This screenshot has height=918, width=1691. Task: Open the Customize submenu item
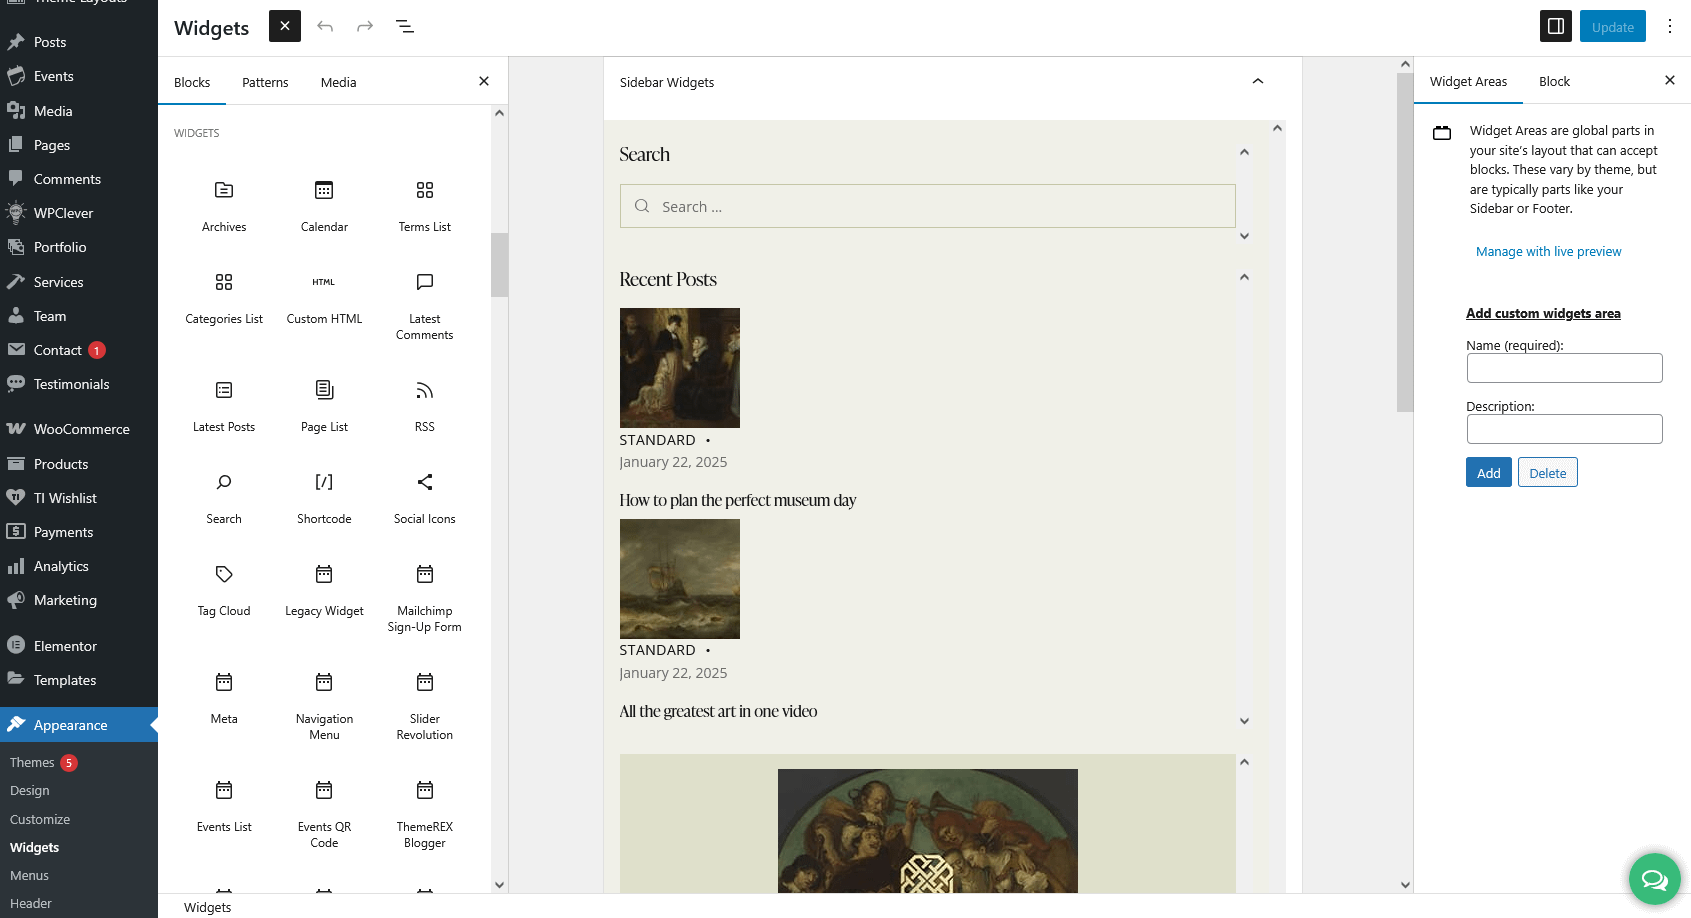click(x=40, y=819)
